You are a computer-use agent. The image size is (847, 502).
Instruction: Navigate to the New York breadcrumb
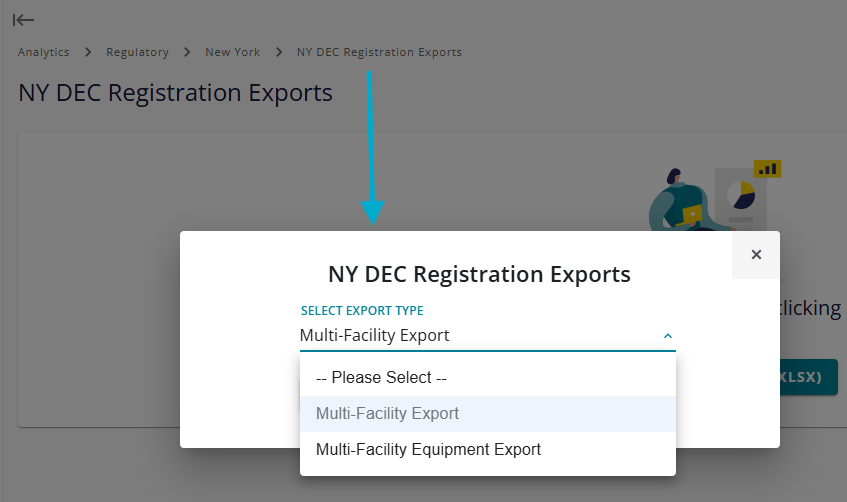coord(232,52)
